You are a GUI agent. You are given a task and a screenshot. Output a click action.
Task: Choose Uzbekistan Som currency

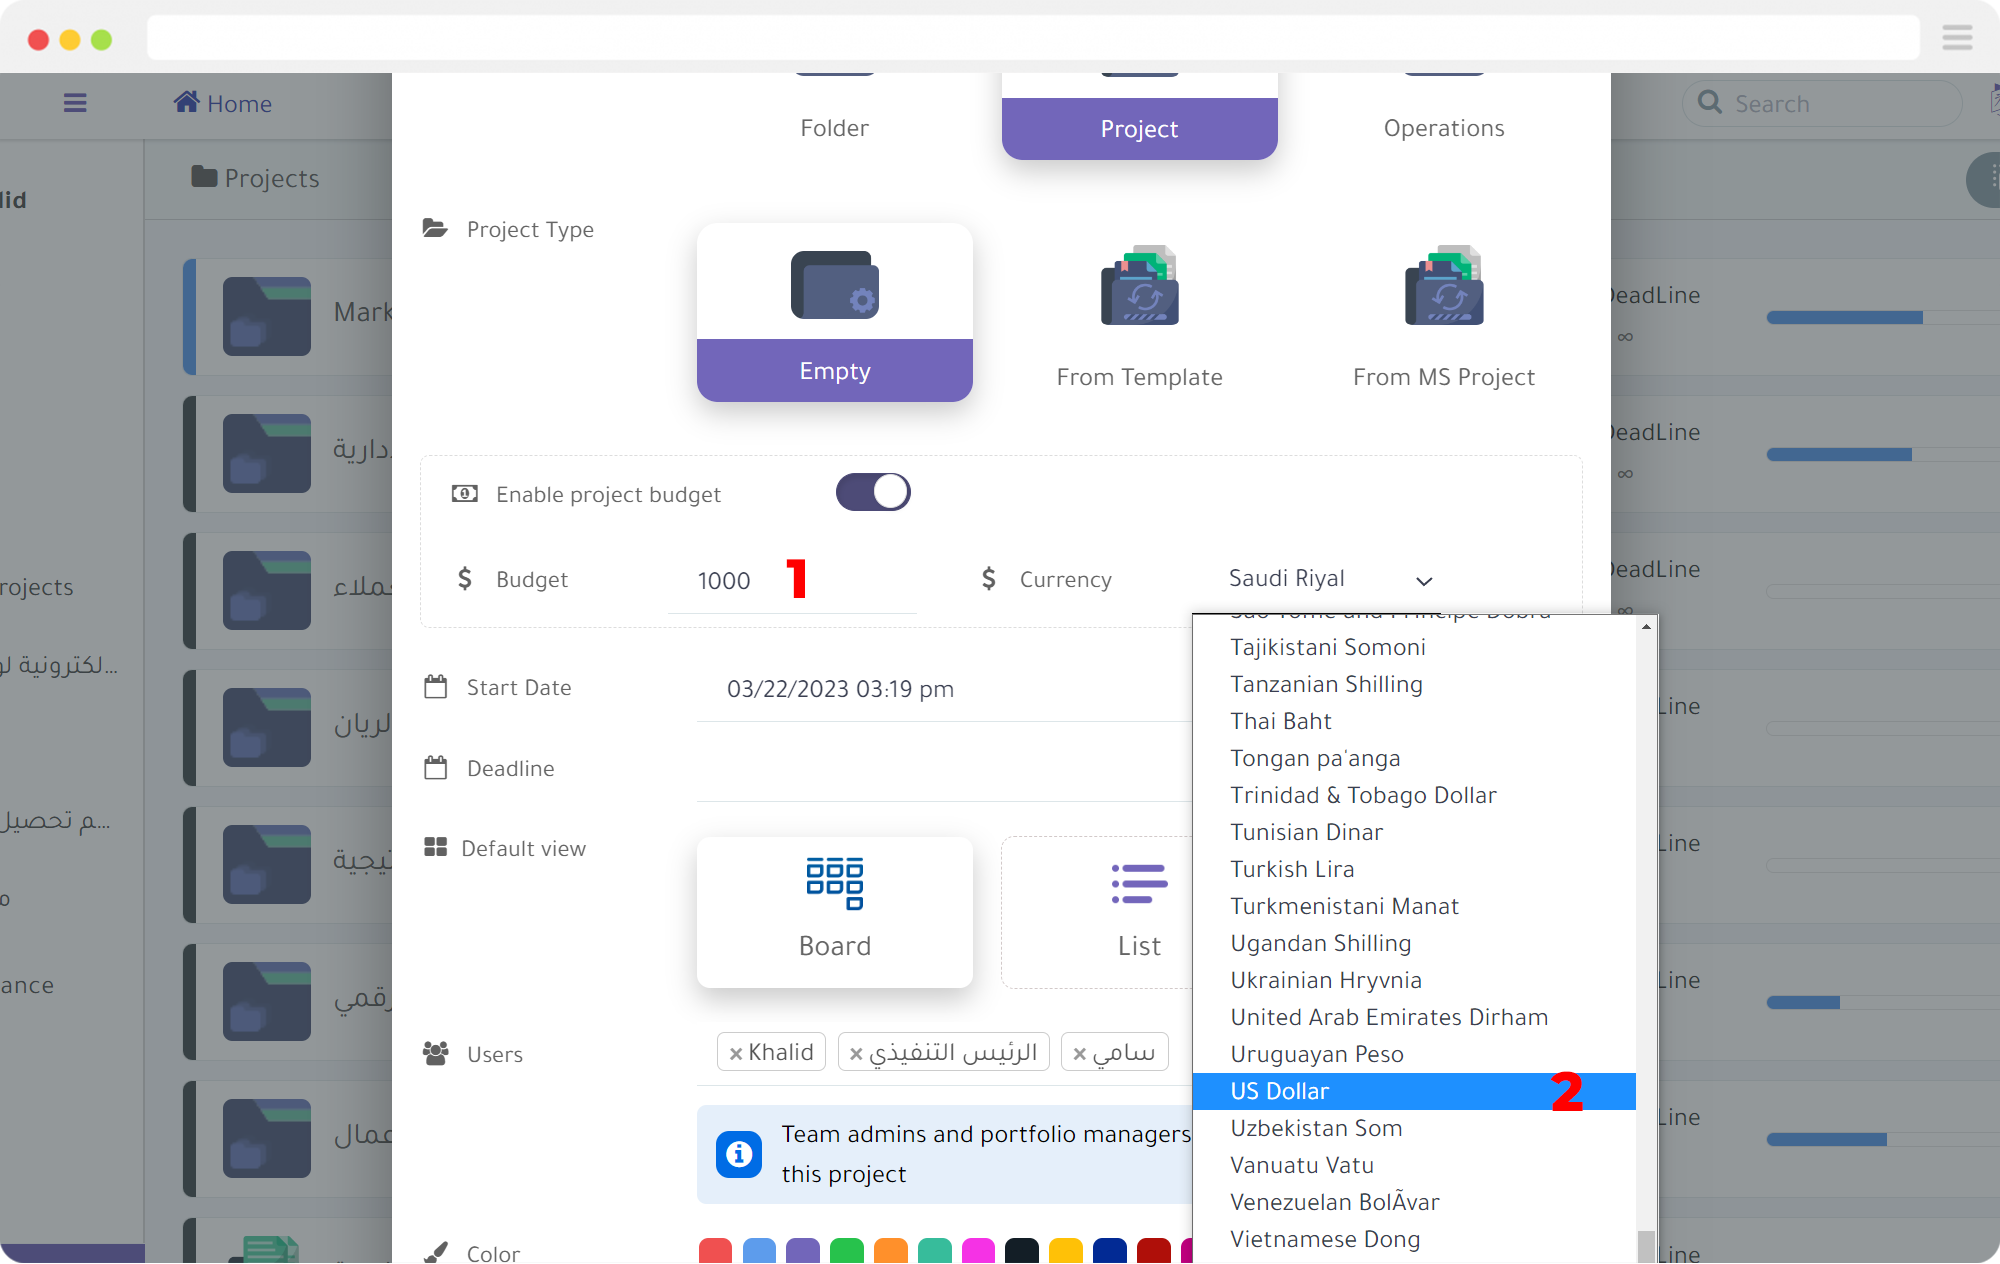[1414, 1128]
